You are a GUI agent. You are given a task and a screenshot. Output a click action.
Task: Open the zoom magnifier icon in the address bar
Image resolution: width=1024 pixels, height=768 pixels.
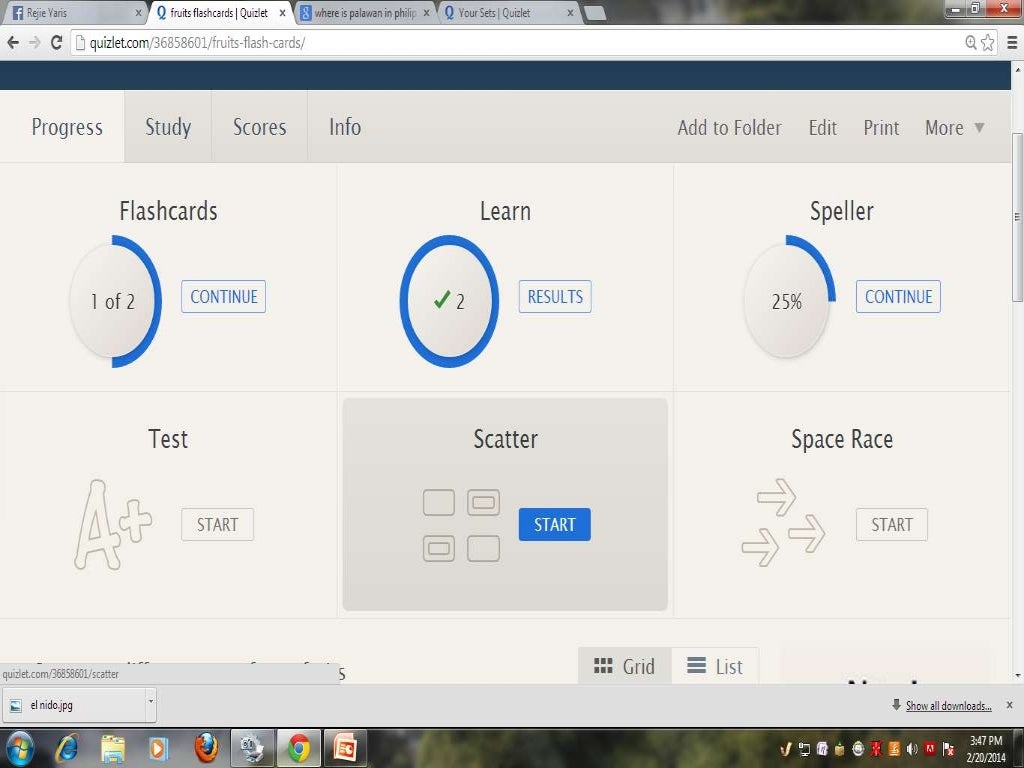[971, 43]
